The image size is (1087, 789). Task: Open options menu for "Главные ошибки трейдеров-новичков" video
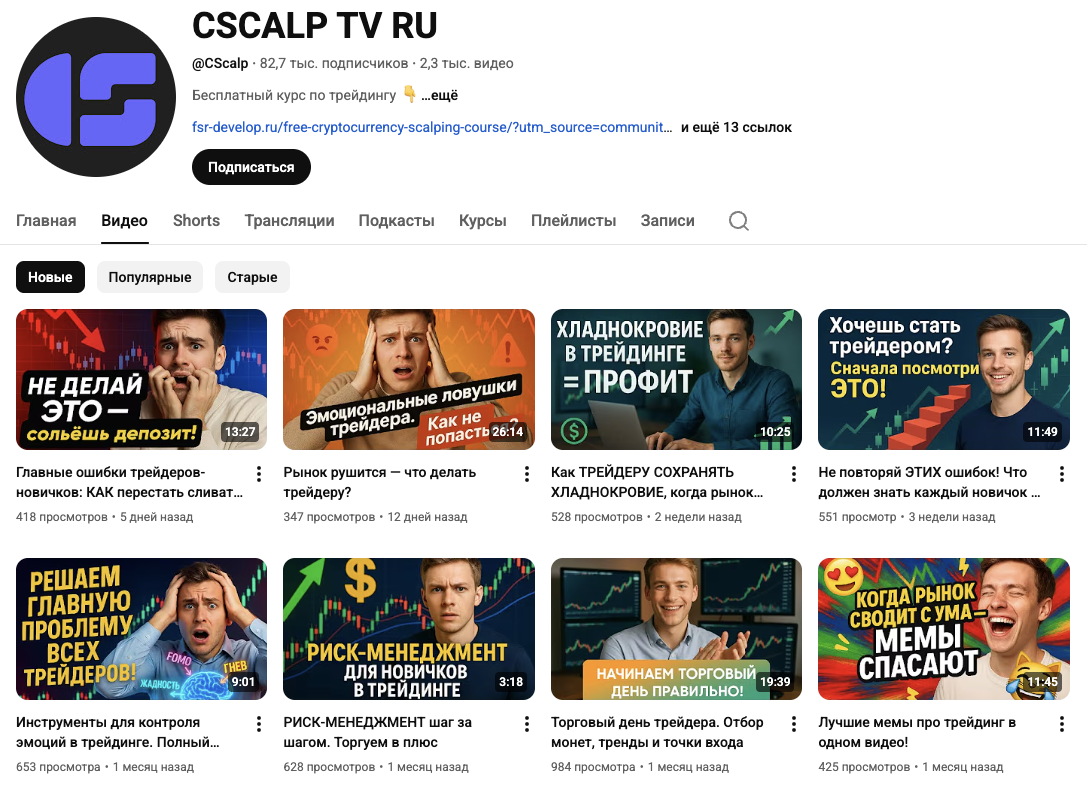[x=259, y=474]
